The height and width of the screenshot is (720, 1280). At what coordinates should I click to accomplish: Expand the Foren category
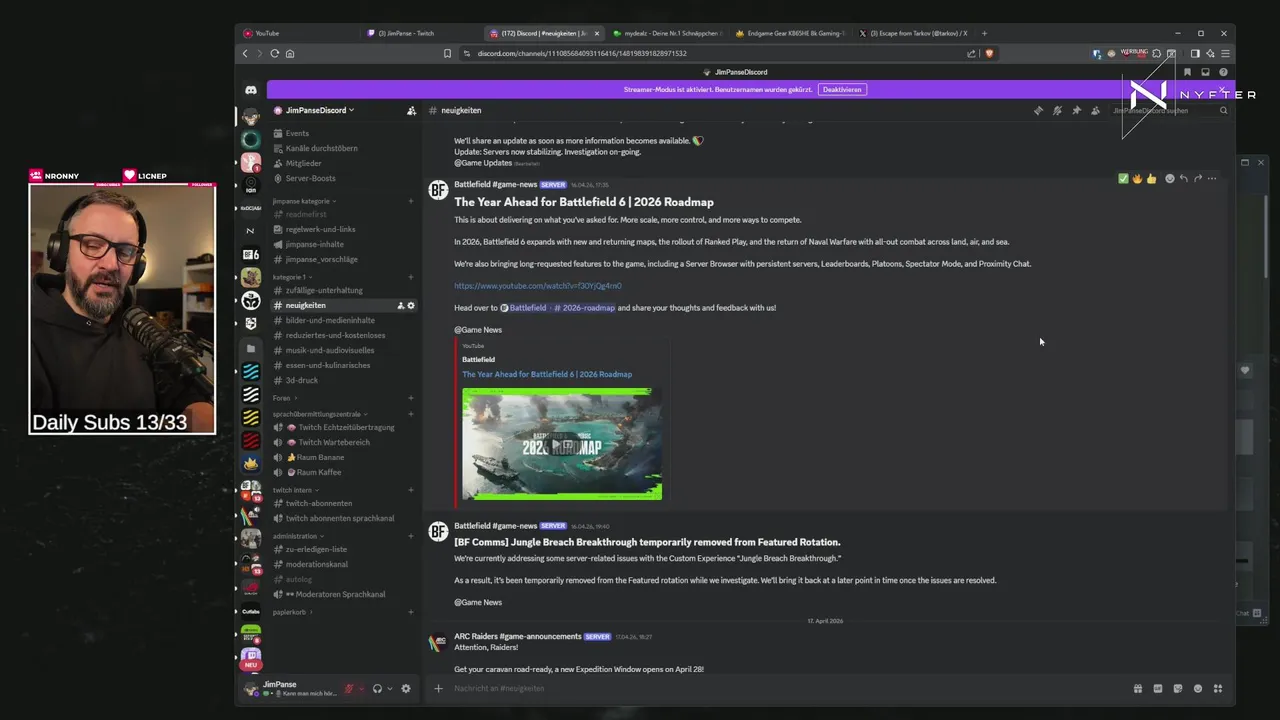(285, 398)
